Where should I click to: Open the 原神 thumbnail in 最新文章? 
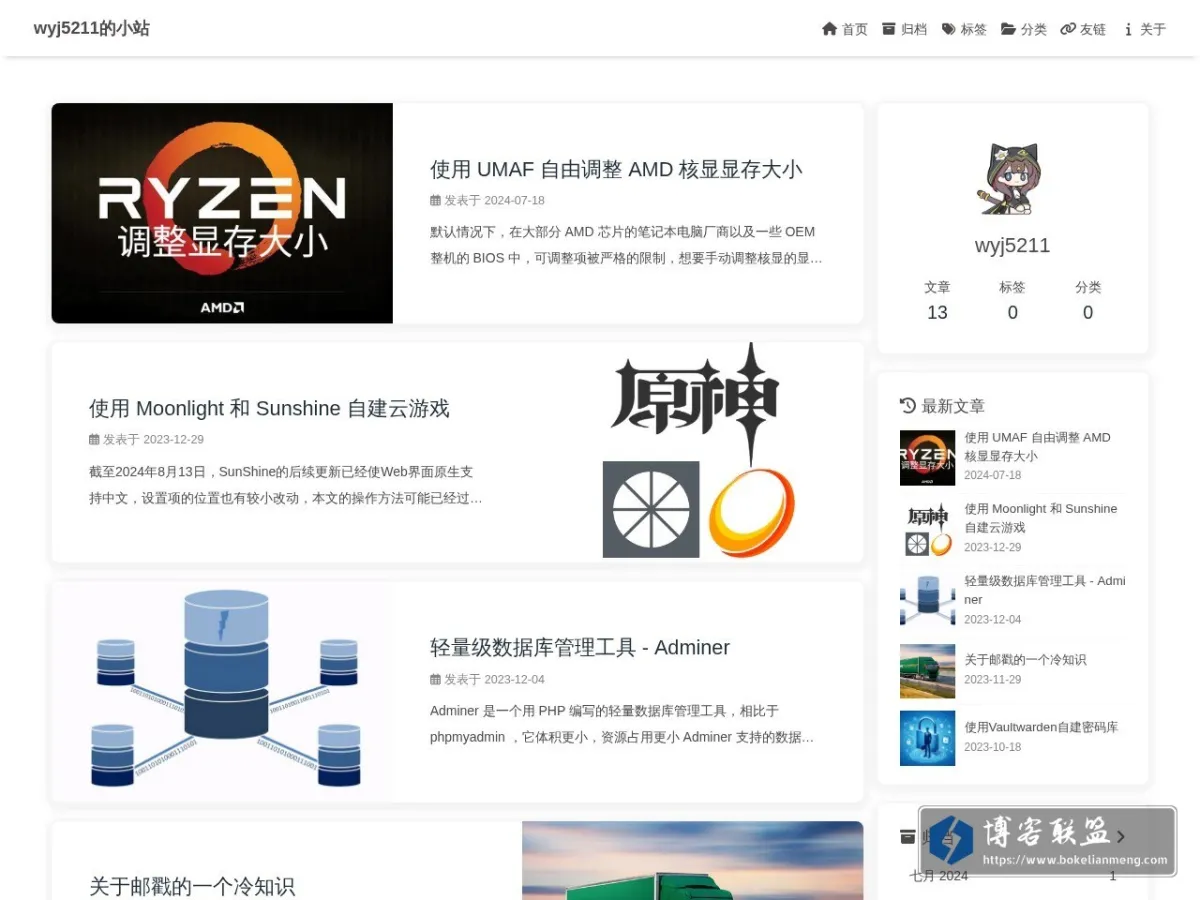click(x=927, y=529)
